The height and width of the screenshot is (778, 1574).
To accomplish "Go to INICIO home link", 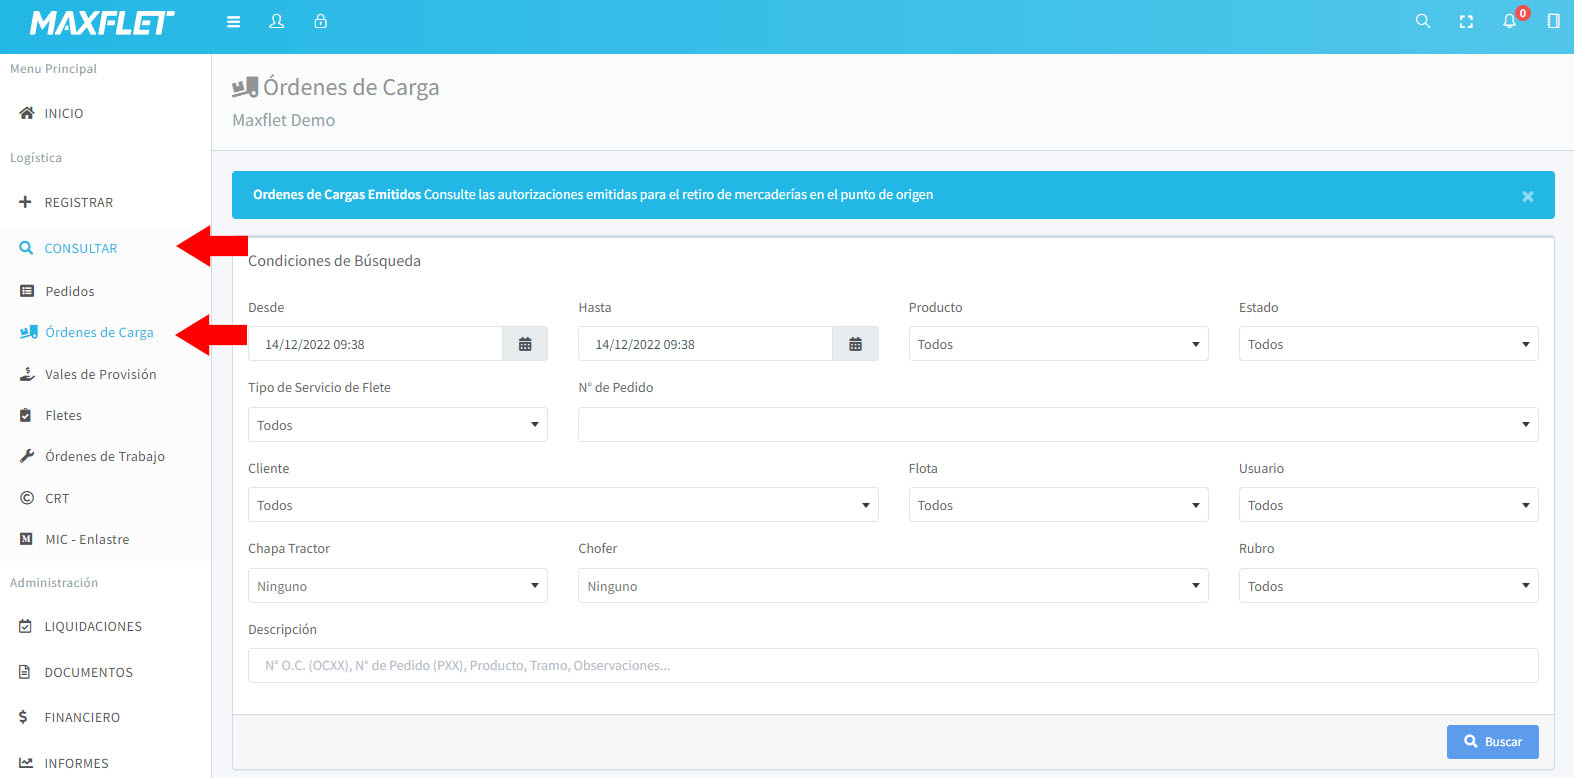I will [x=63, y=113].
